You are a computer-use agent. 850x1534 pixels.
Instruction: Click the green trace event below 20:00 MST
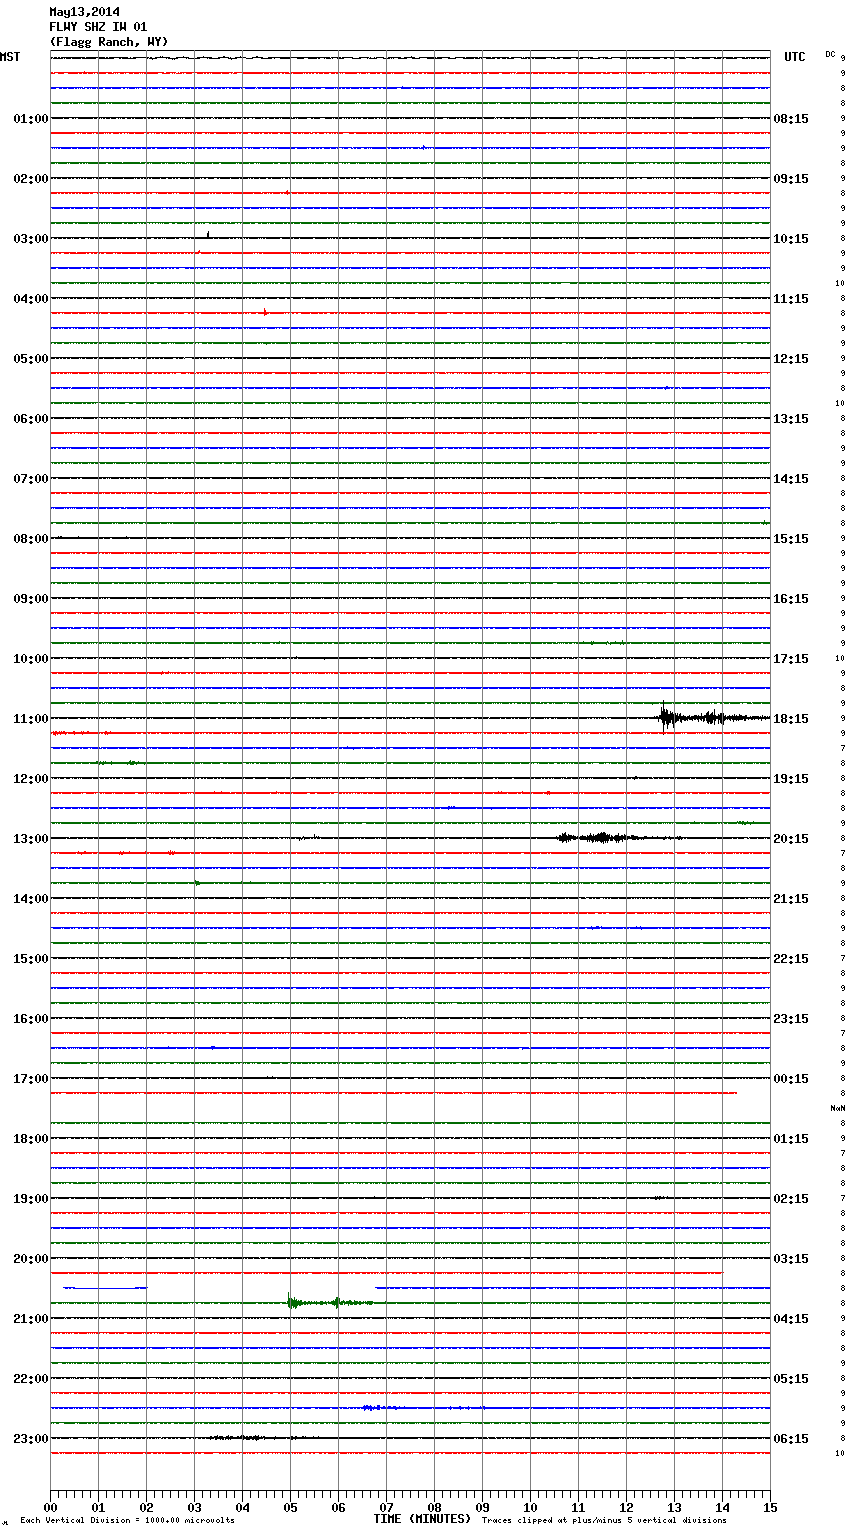tap(330, 1301)
